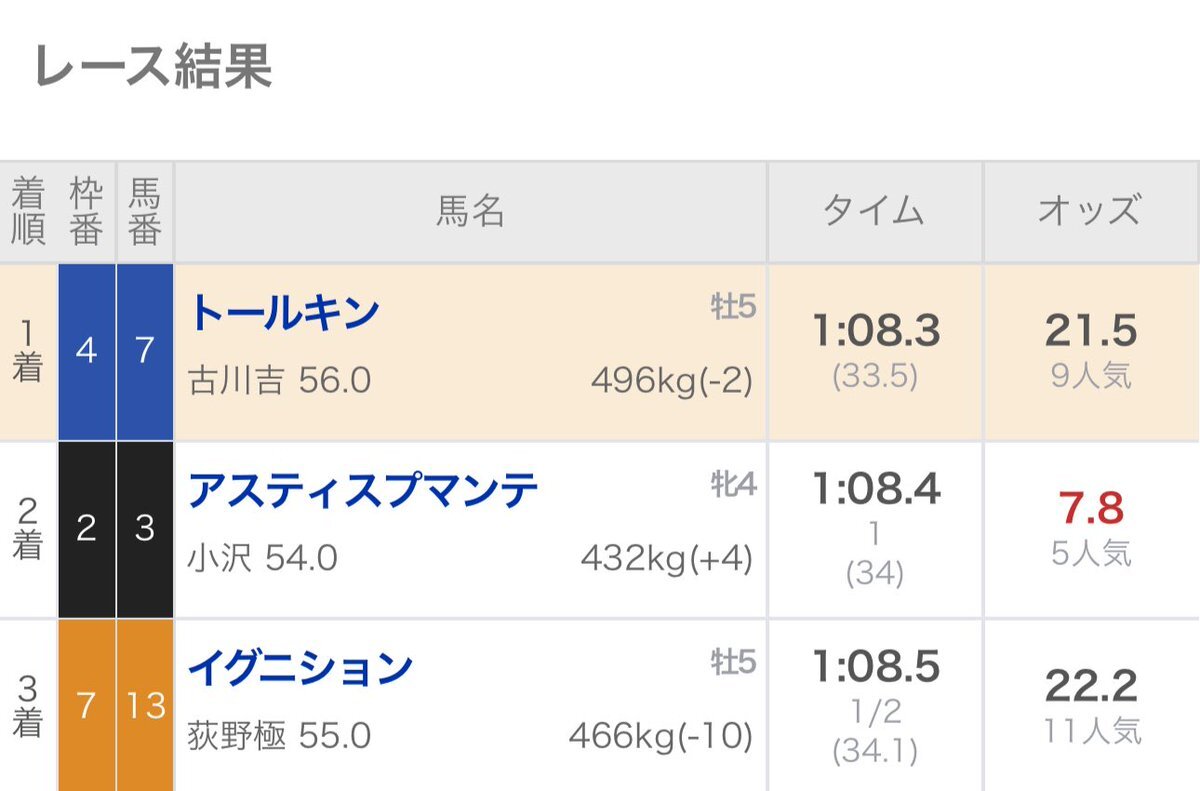Screen dimensions: 1200x791
Task: Select the 着順 column header
Action: click(28, 212)
